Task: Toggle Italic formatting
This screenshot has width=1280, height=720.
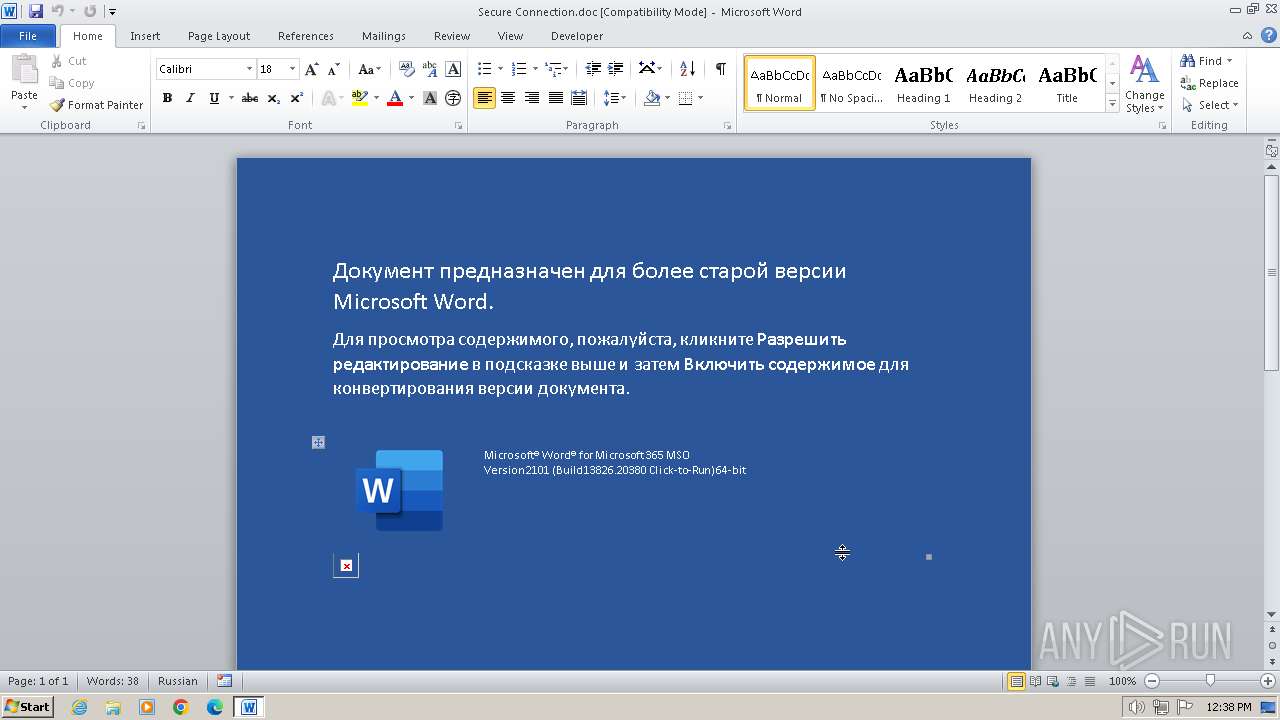Action: coord(190,98)
